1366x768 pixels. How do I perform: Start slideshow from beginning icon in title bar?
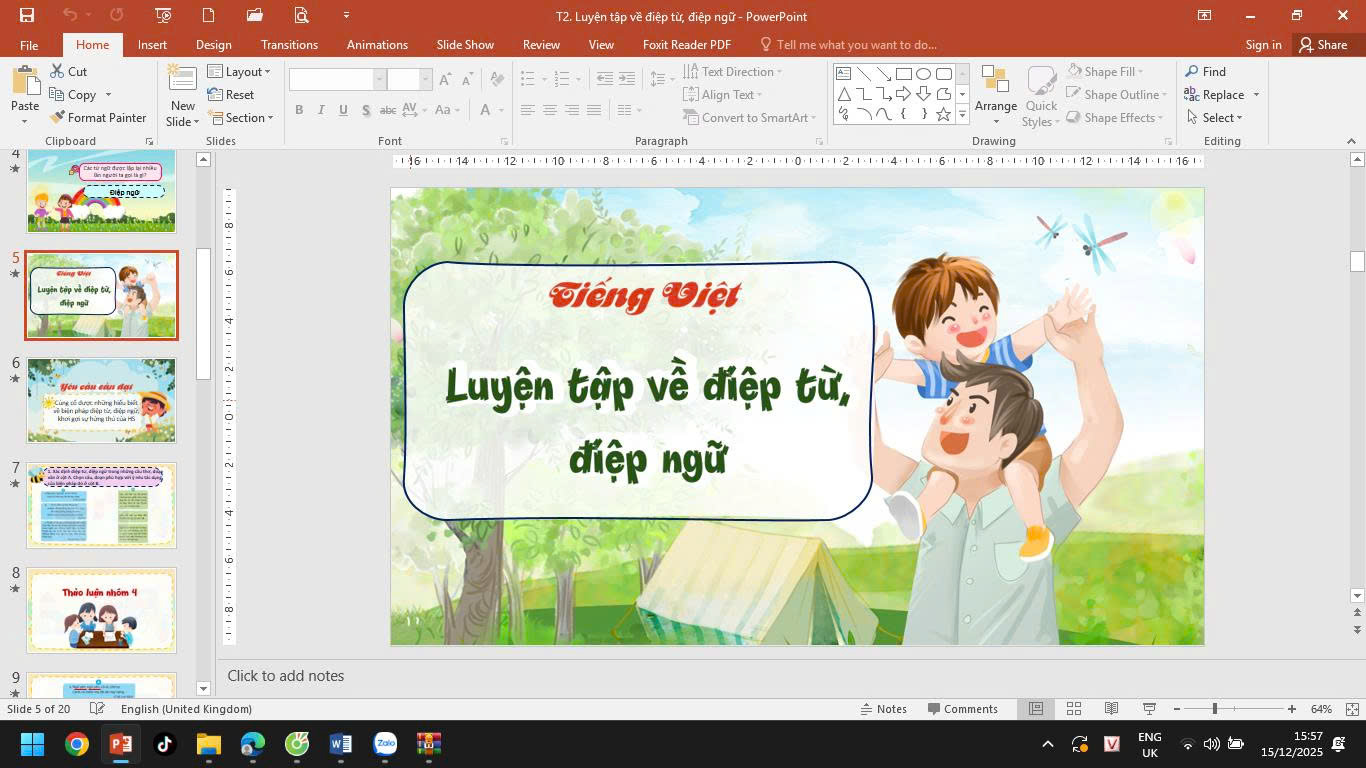(163, 15)
